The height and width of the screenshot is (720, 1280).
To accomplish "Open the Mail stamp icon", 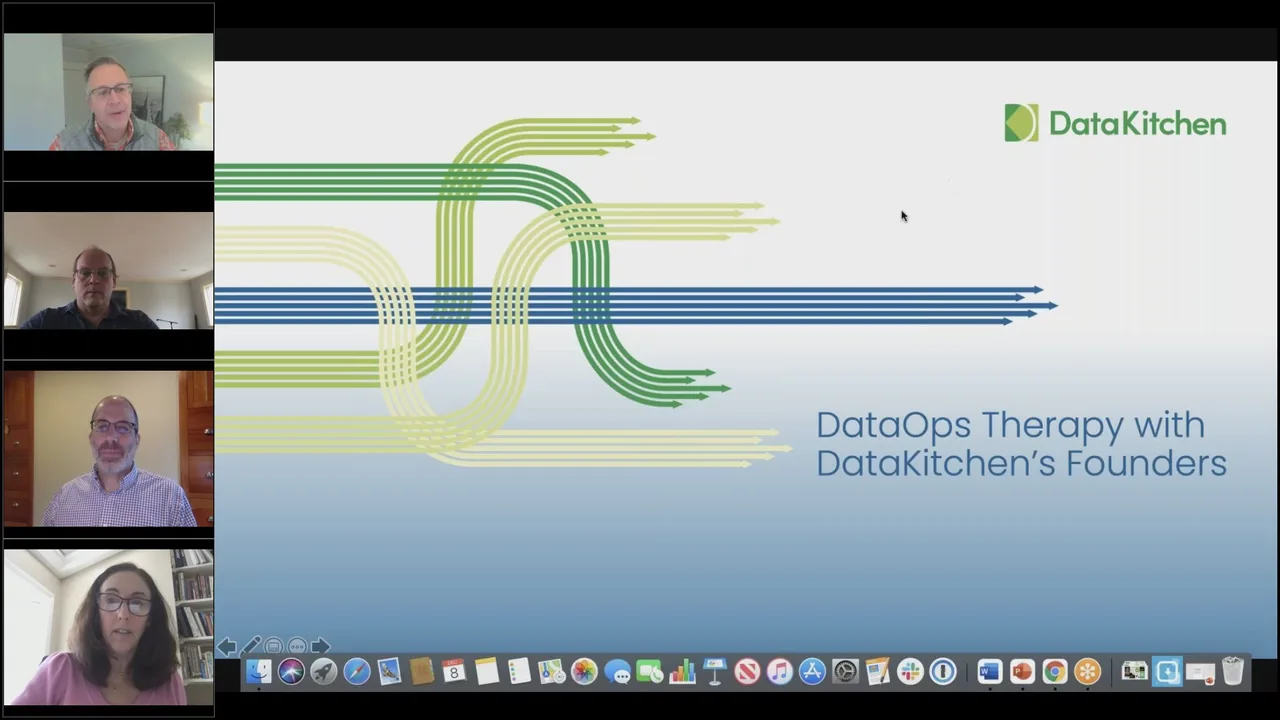I will [389, 672].
